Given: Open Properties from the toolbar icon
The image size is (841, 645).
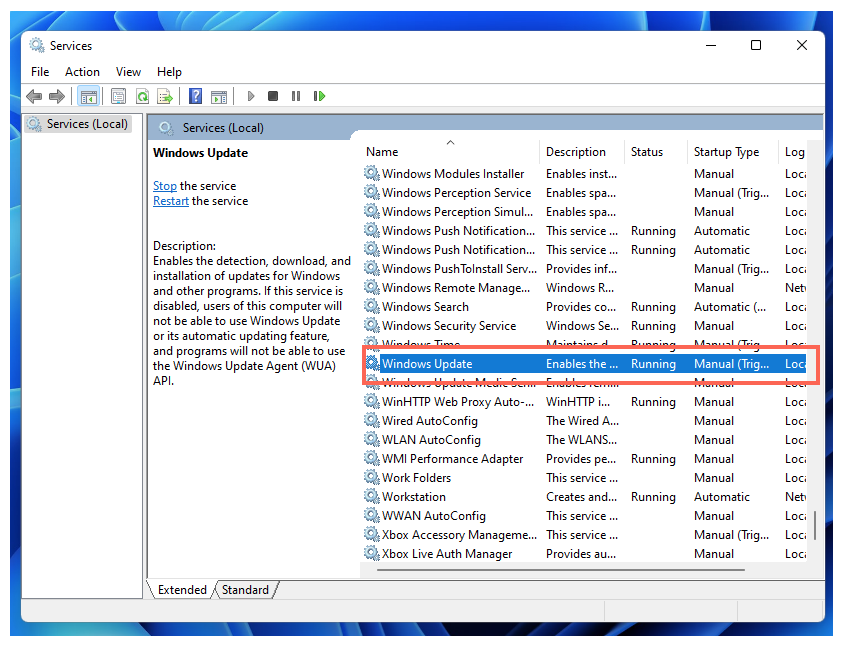Looking at the screenshot, I should [x=118, y=97].
